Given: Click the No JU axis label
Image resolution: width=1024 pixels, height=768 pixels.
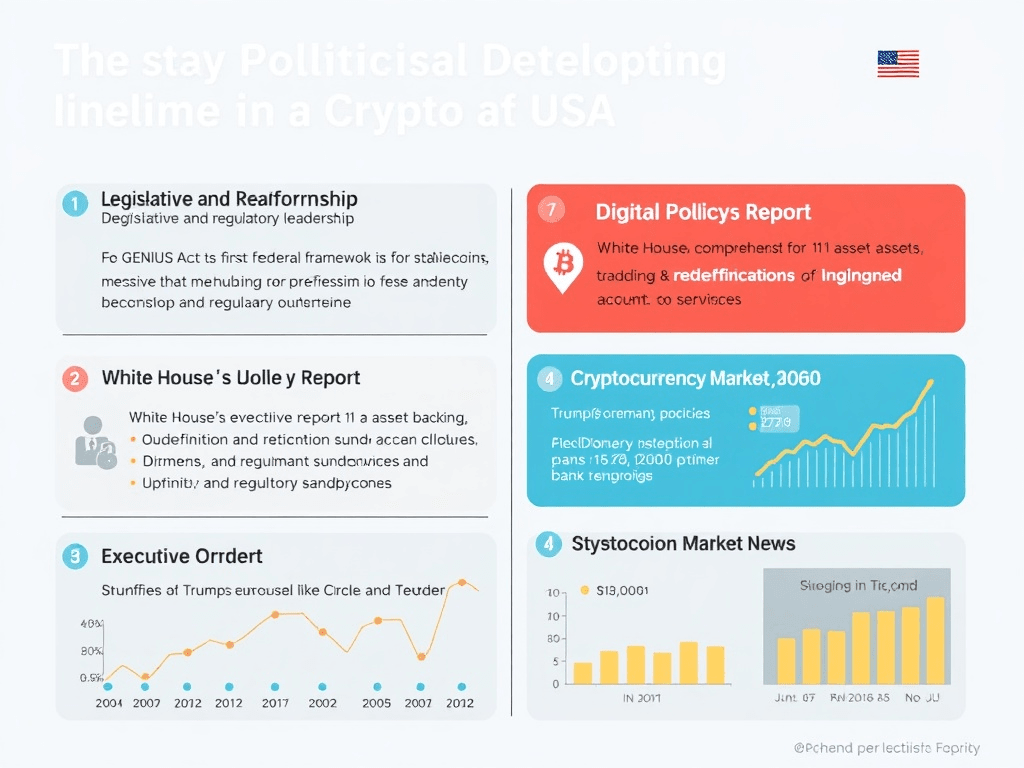Looking at the screenshot, I should tap(922, 697).
